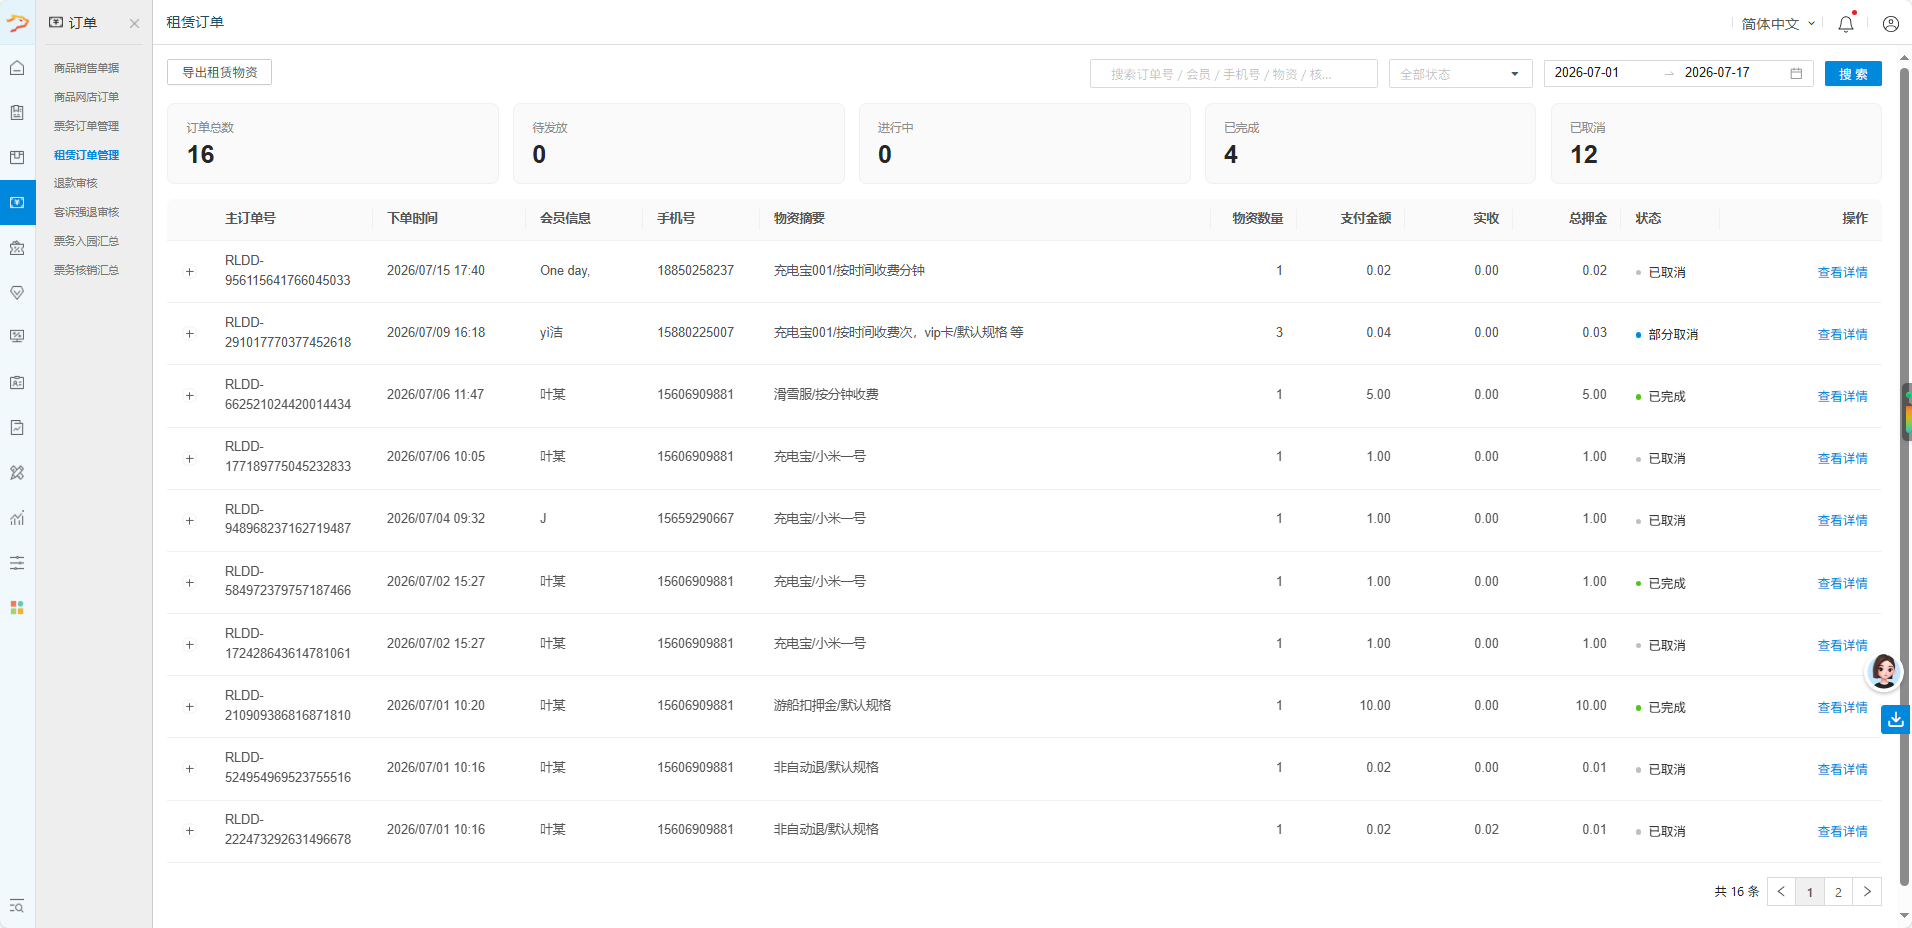Select 租赁订单管理 menu item
The image size is (1912, 928).
[x=86, y=155]
